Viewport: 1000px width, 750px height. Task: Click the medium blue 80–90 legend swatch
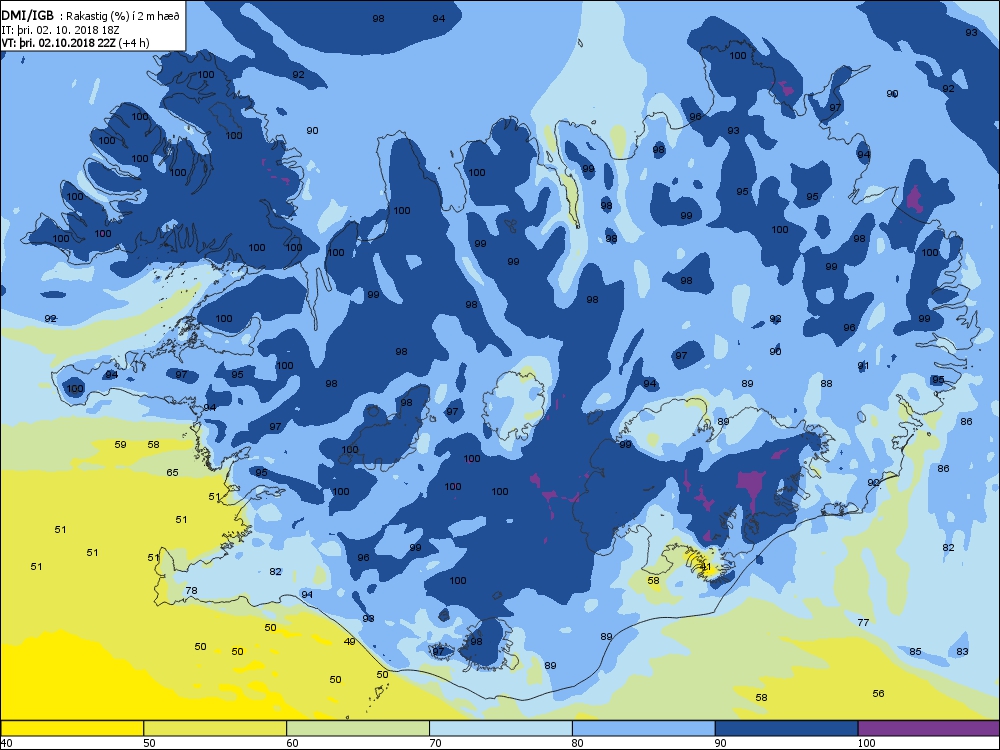(643, 728)
